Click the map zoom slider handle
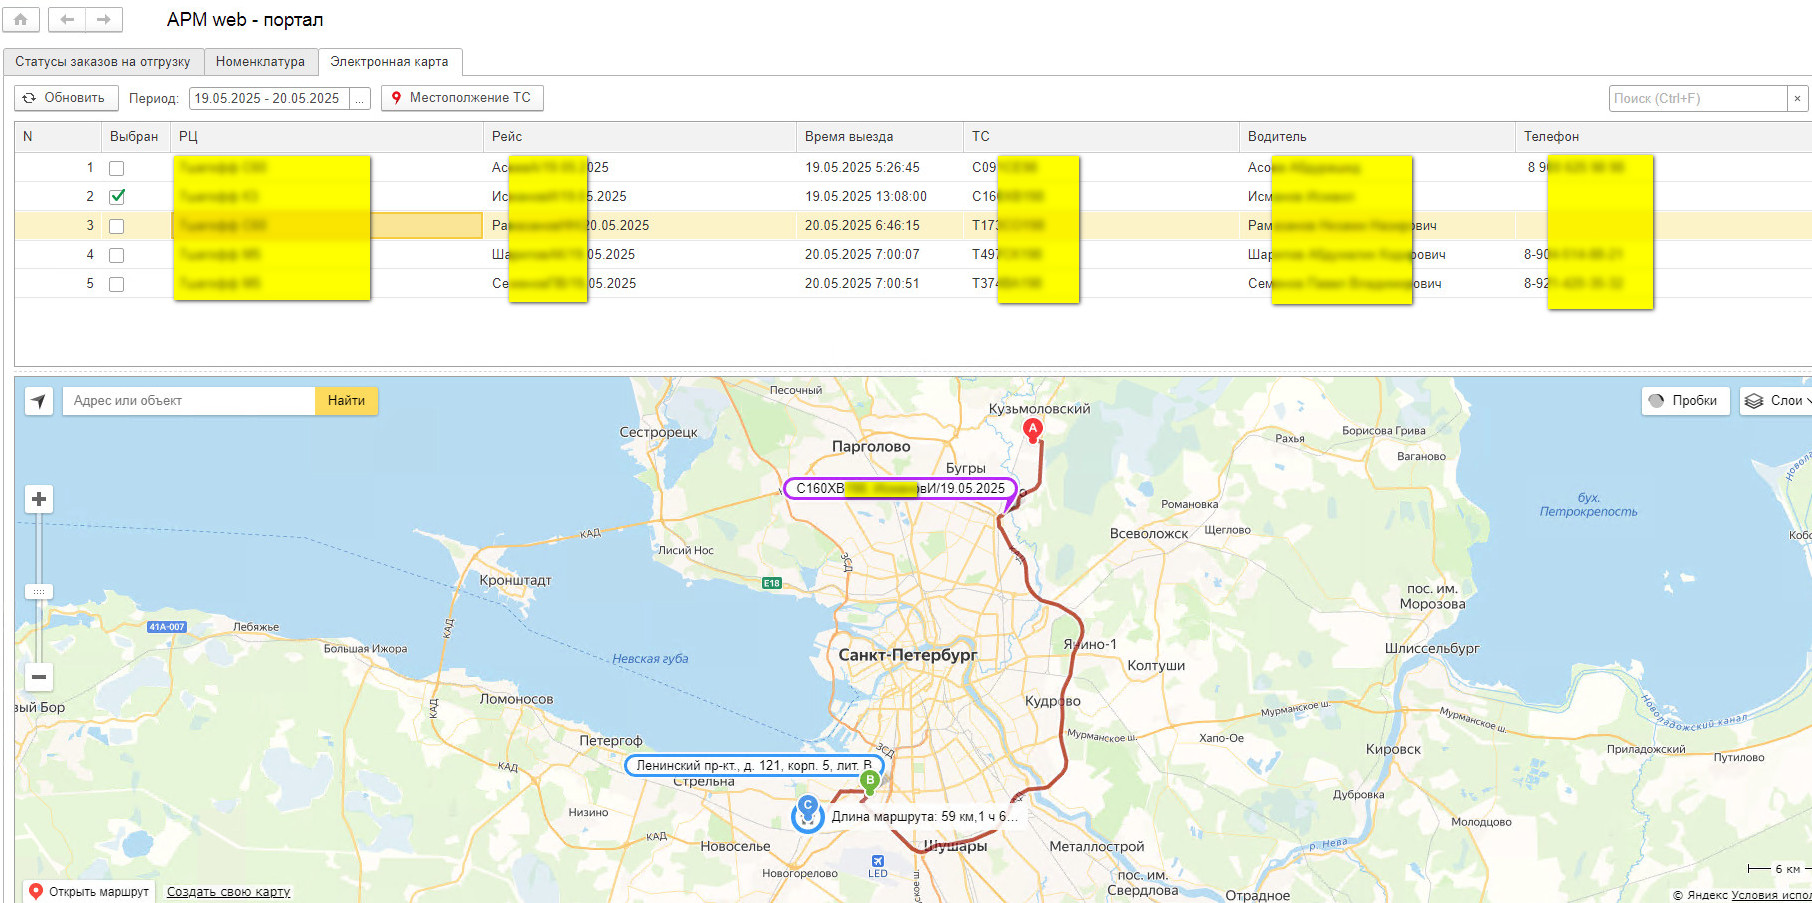 [39, 592]
